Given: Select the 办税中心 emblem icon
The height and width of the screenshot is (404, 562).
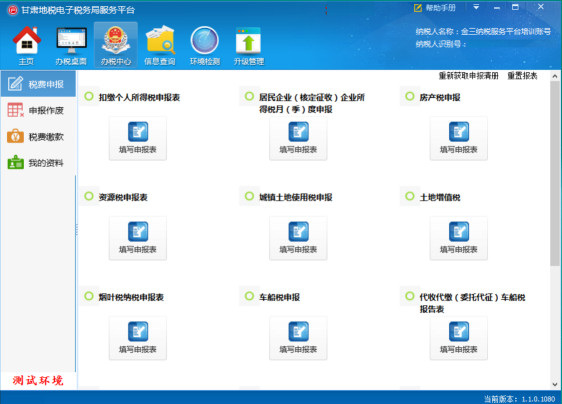Looking at the screenshot, I should tap(116, 45).
